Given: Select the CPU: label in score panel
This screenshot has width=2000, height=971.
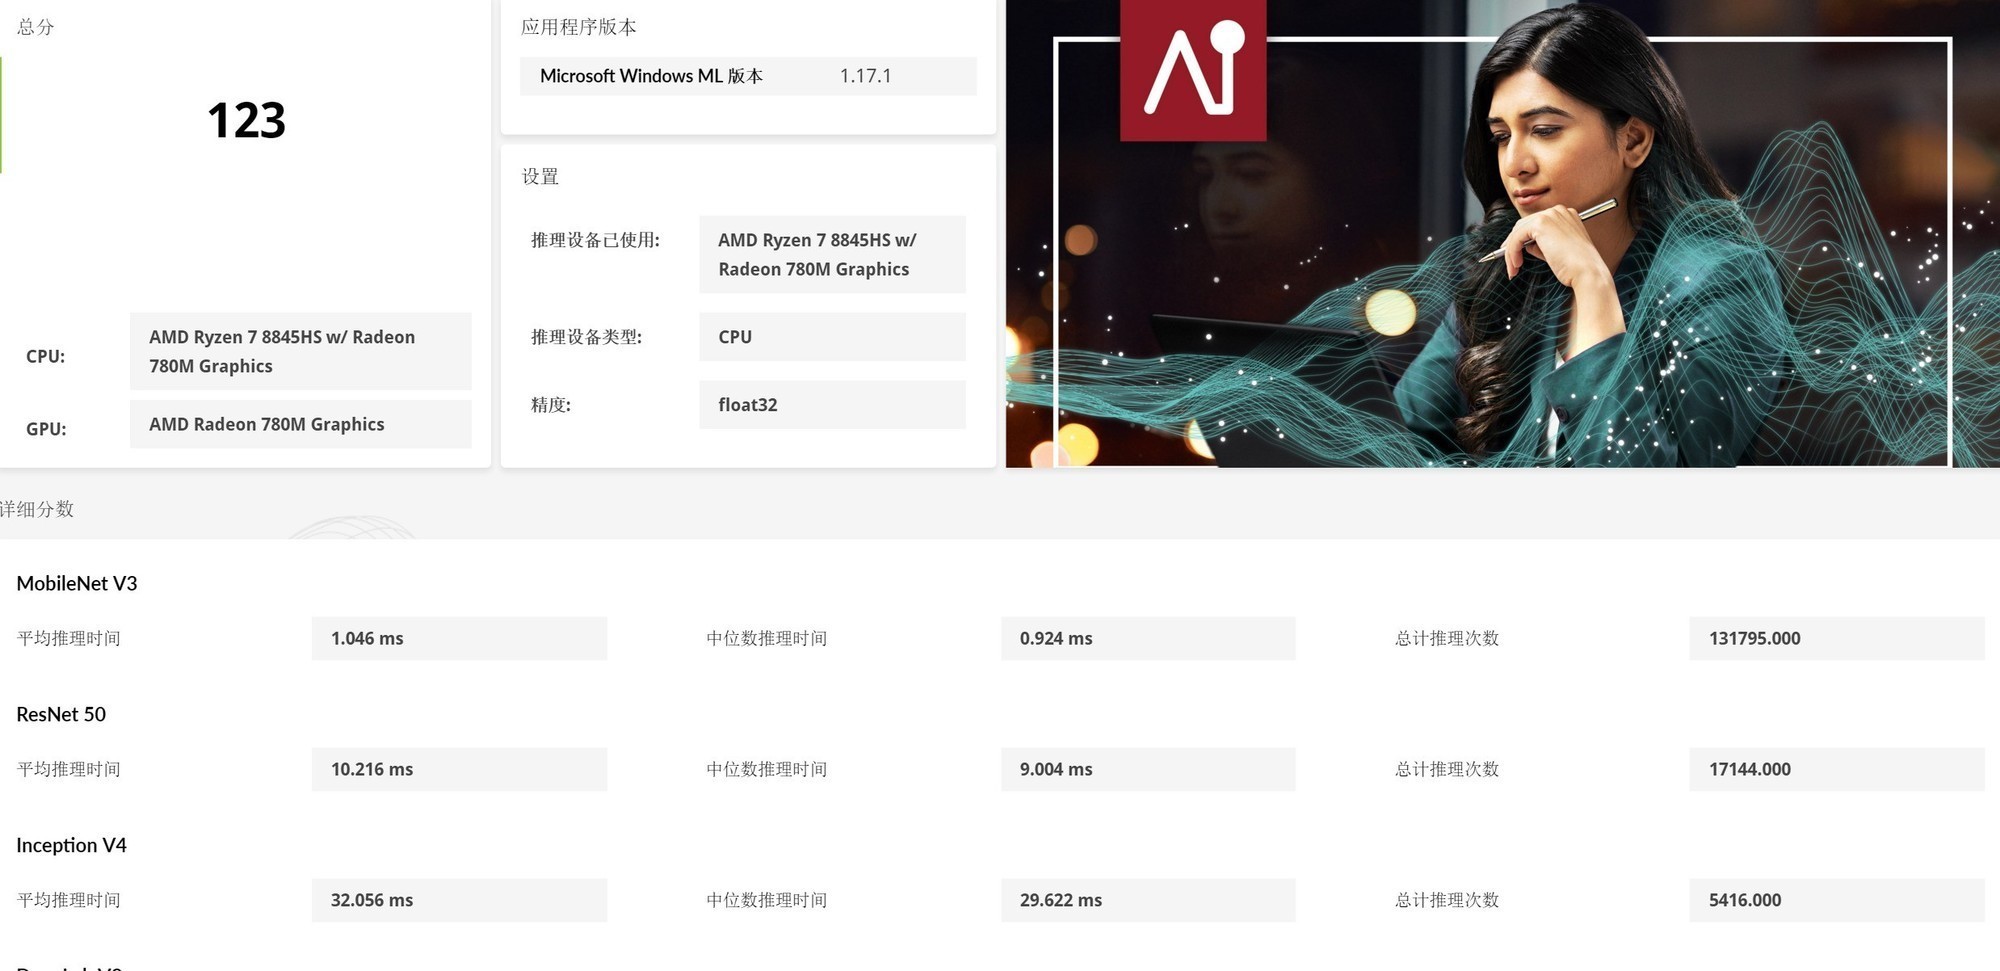Looking at the screenshot, I should click(x=46, y=356).
